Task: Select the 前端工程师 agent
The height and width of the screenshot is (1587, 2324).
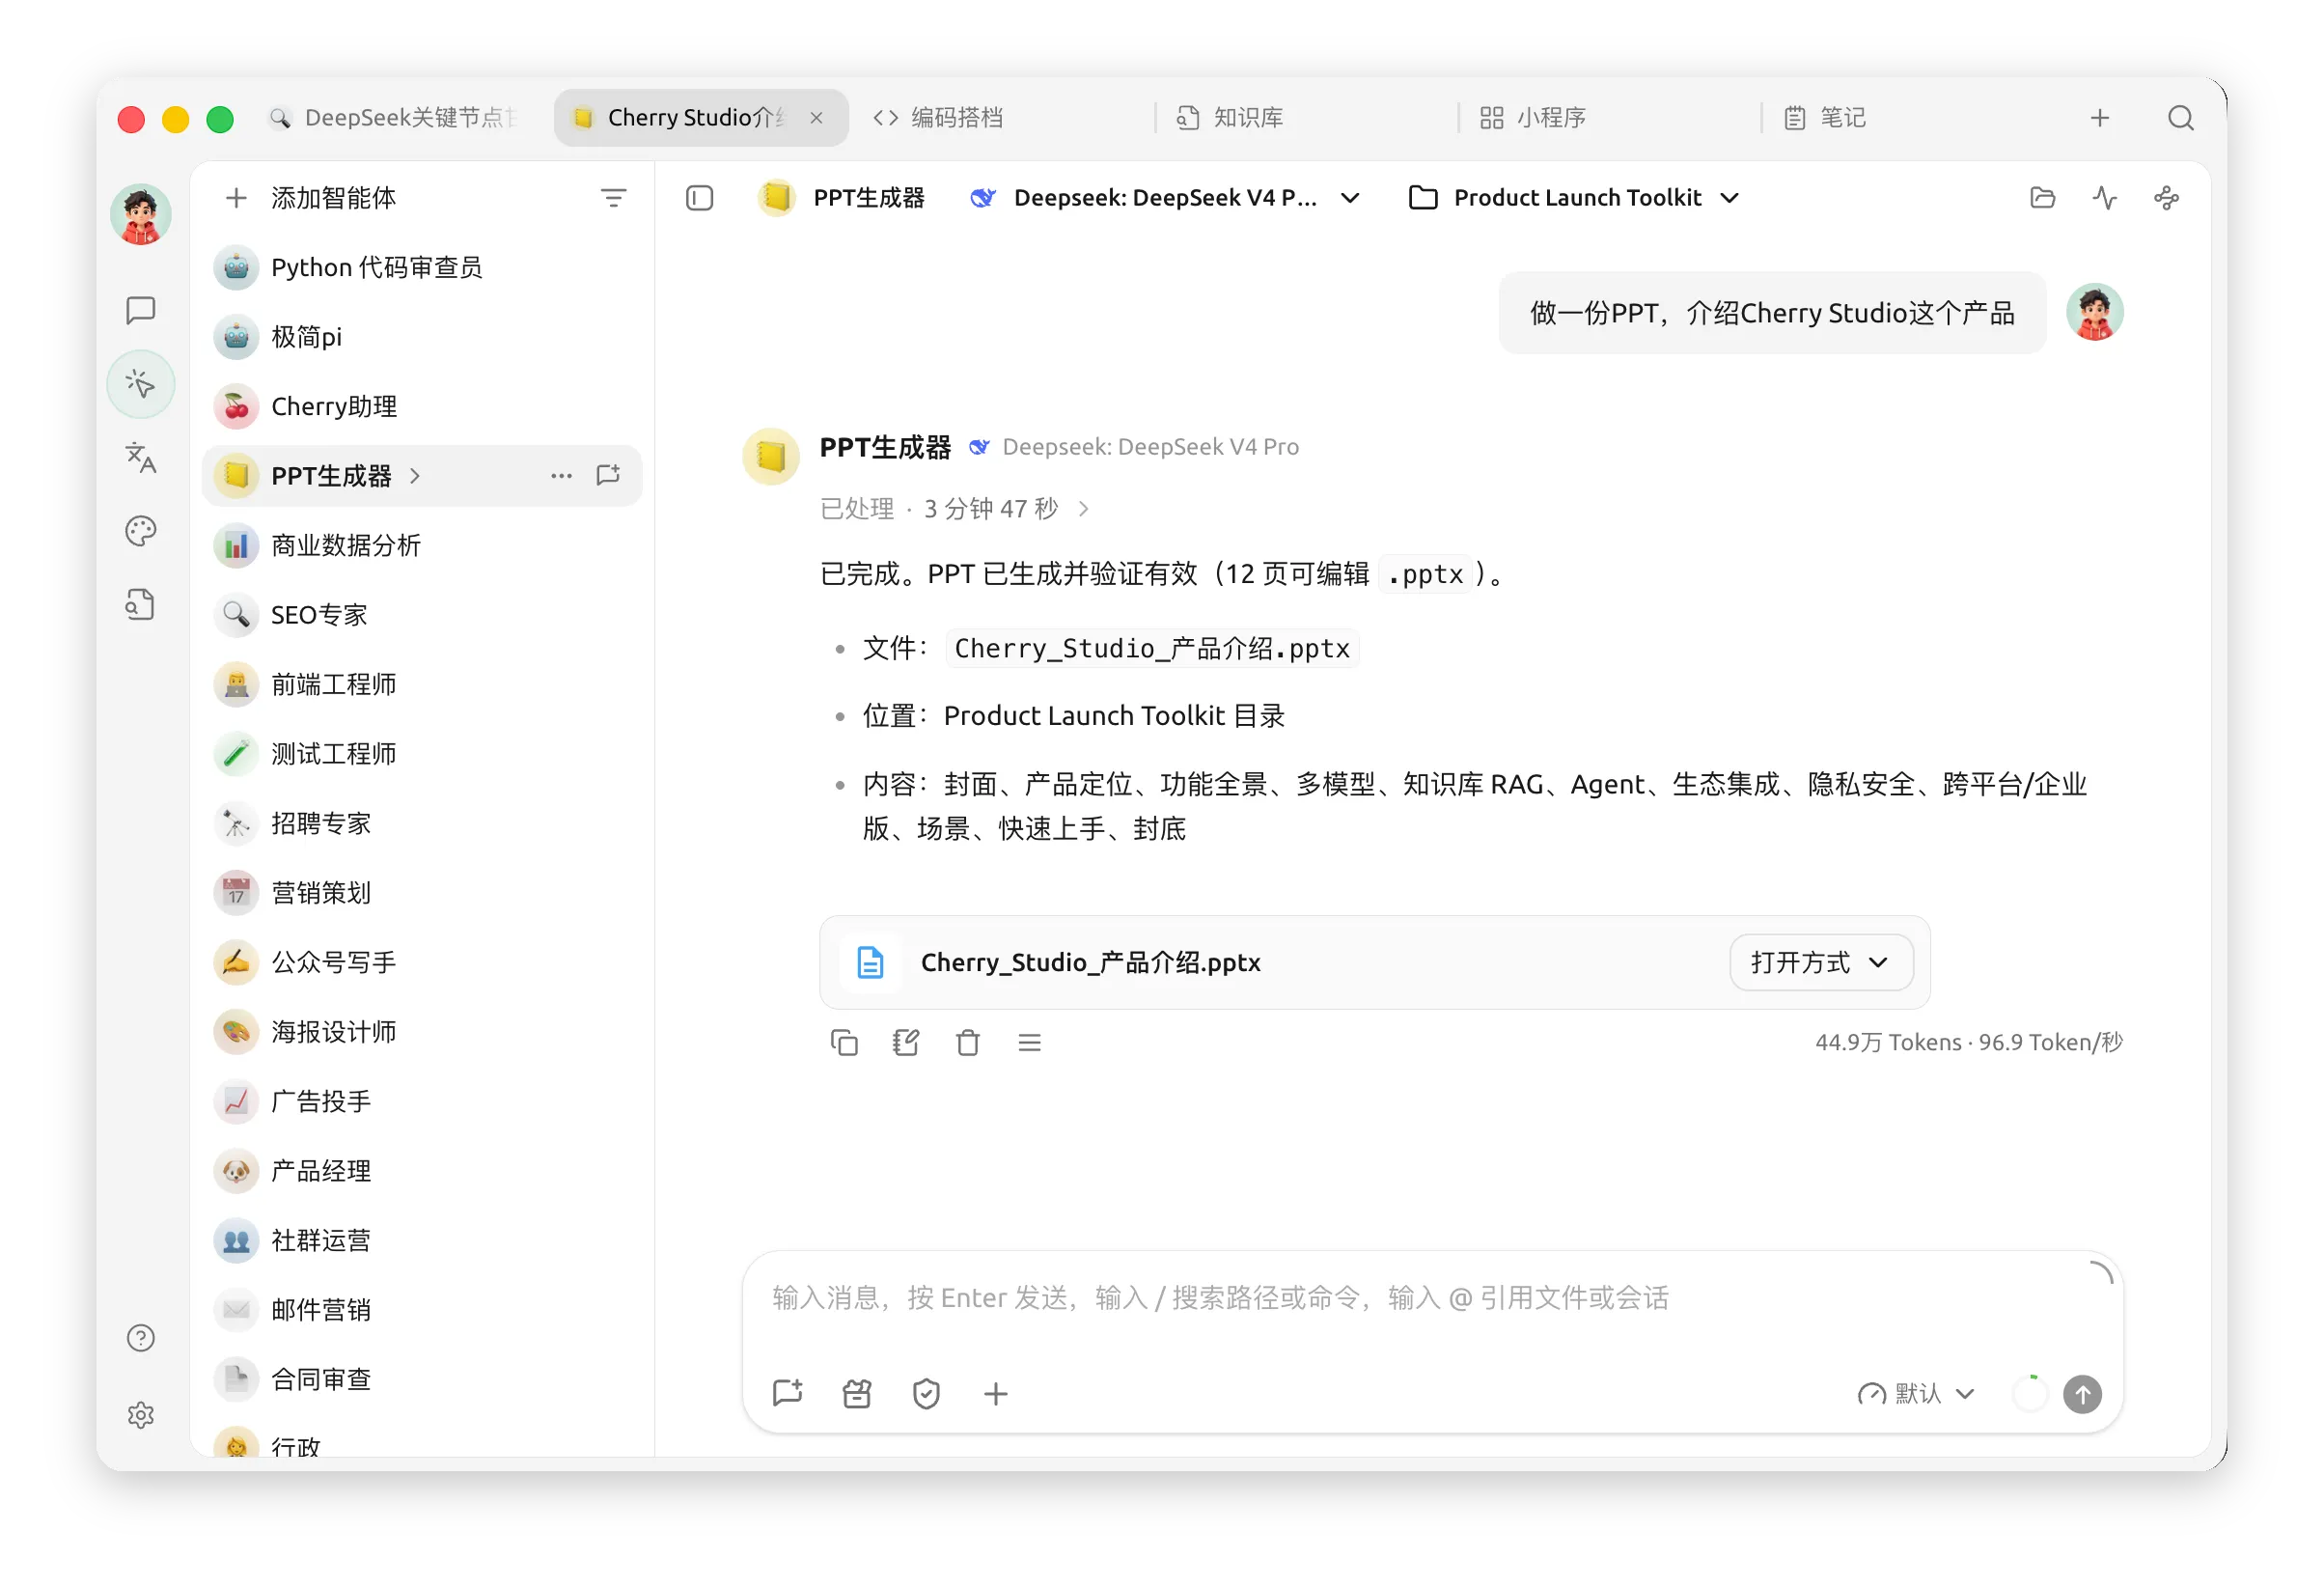Action: click(x=422, y=685)
